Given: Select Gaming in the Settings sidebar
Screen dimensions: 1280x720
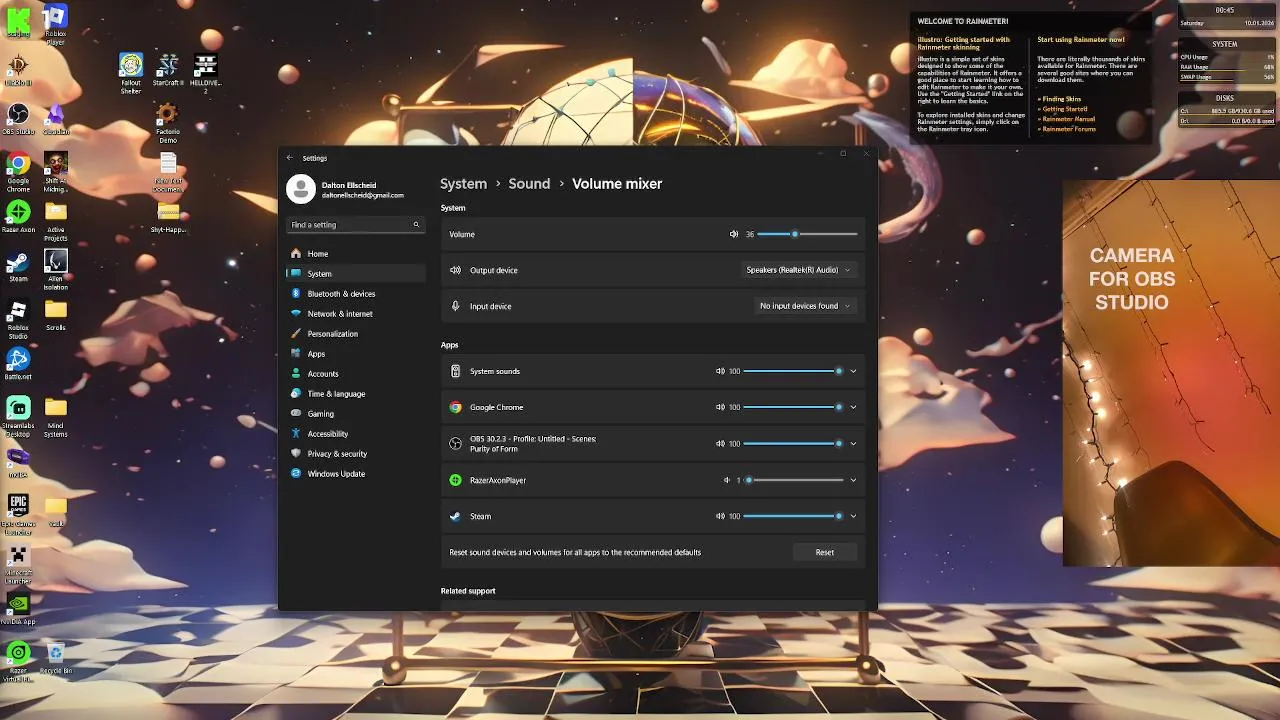Looking at the screenshot, I should coord(356,414).
